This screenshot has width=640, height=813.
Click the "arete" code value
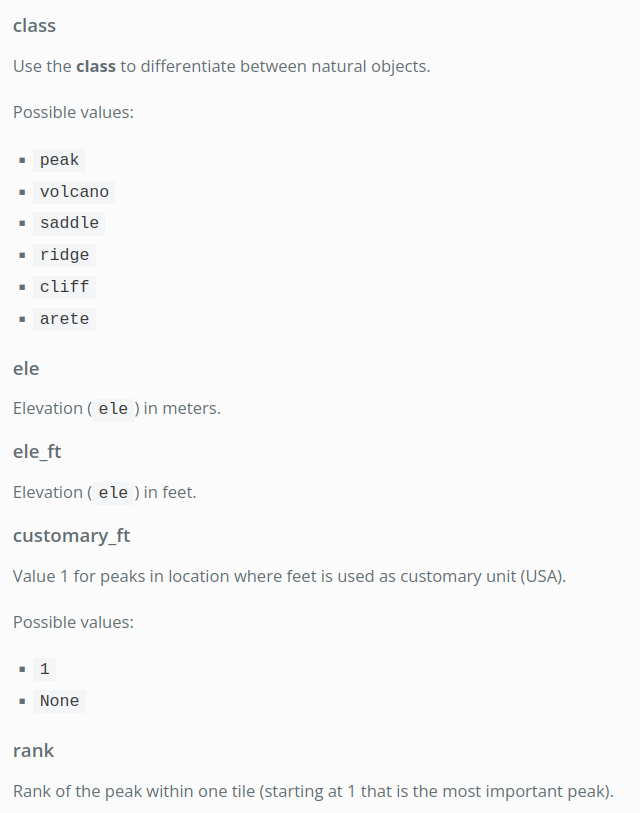tap(64, 319)
